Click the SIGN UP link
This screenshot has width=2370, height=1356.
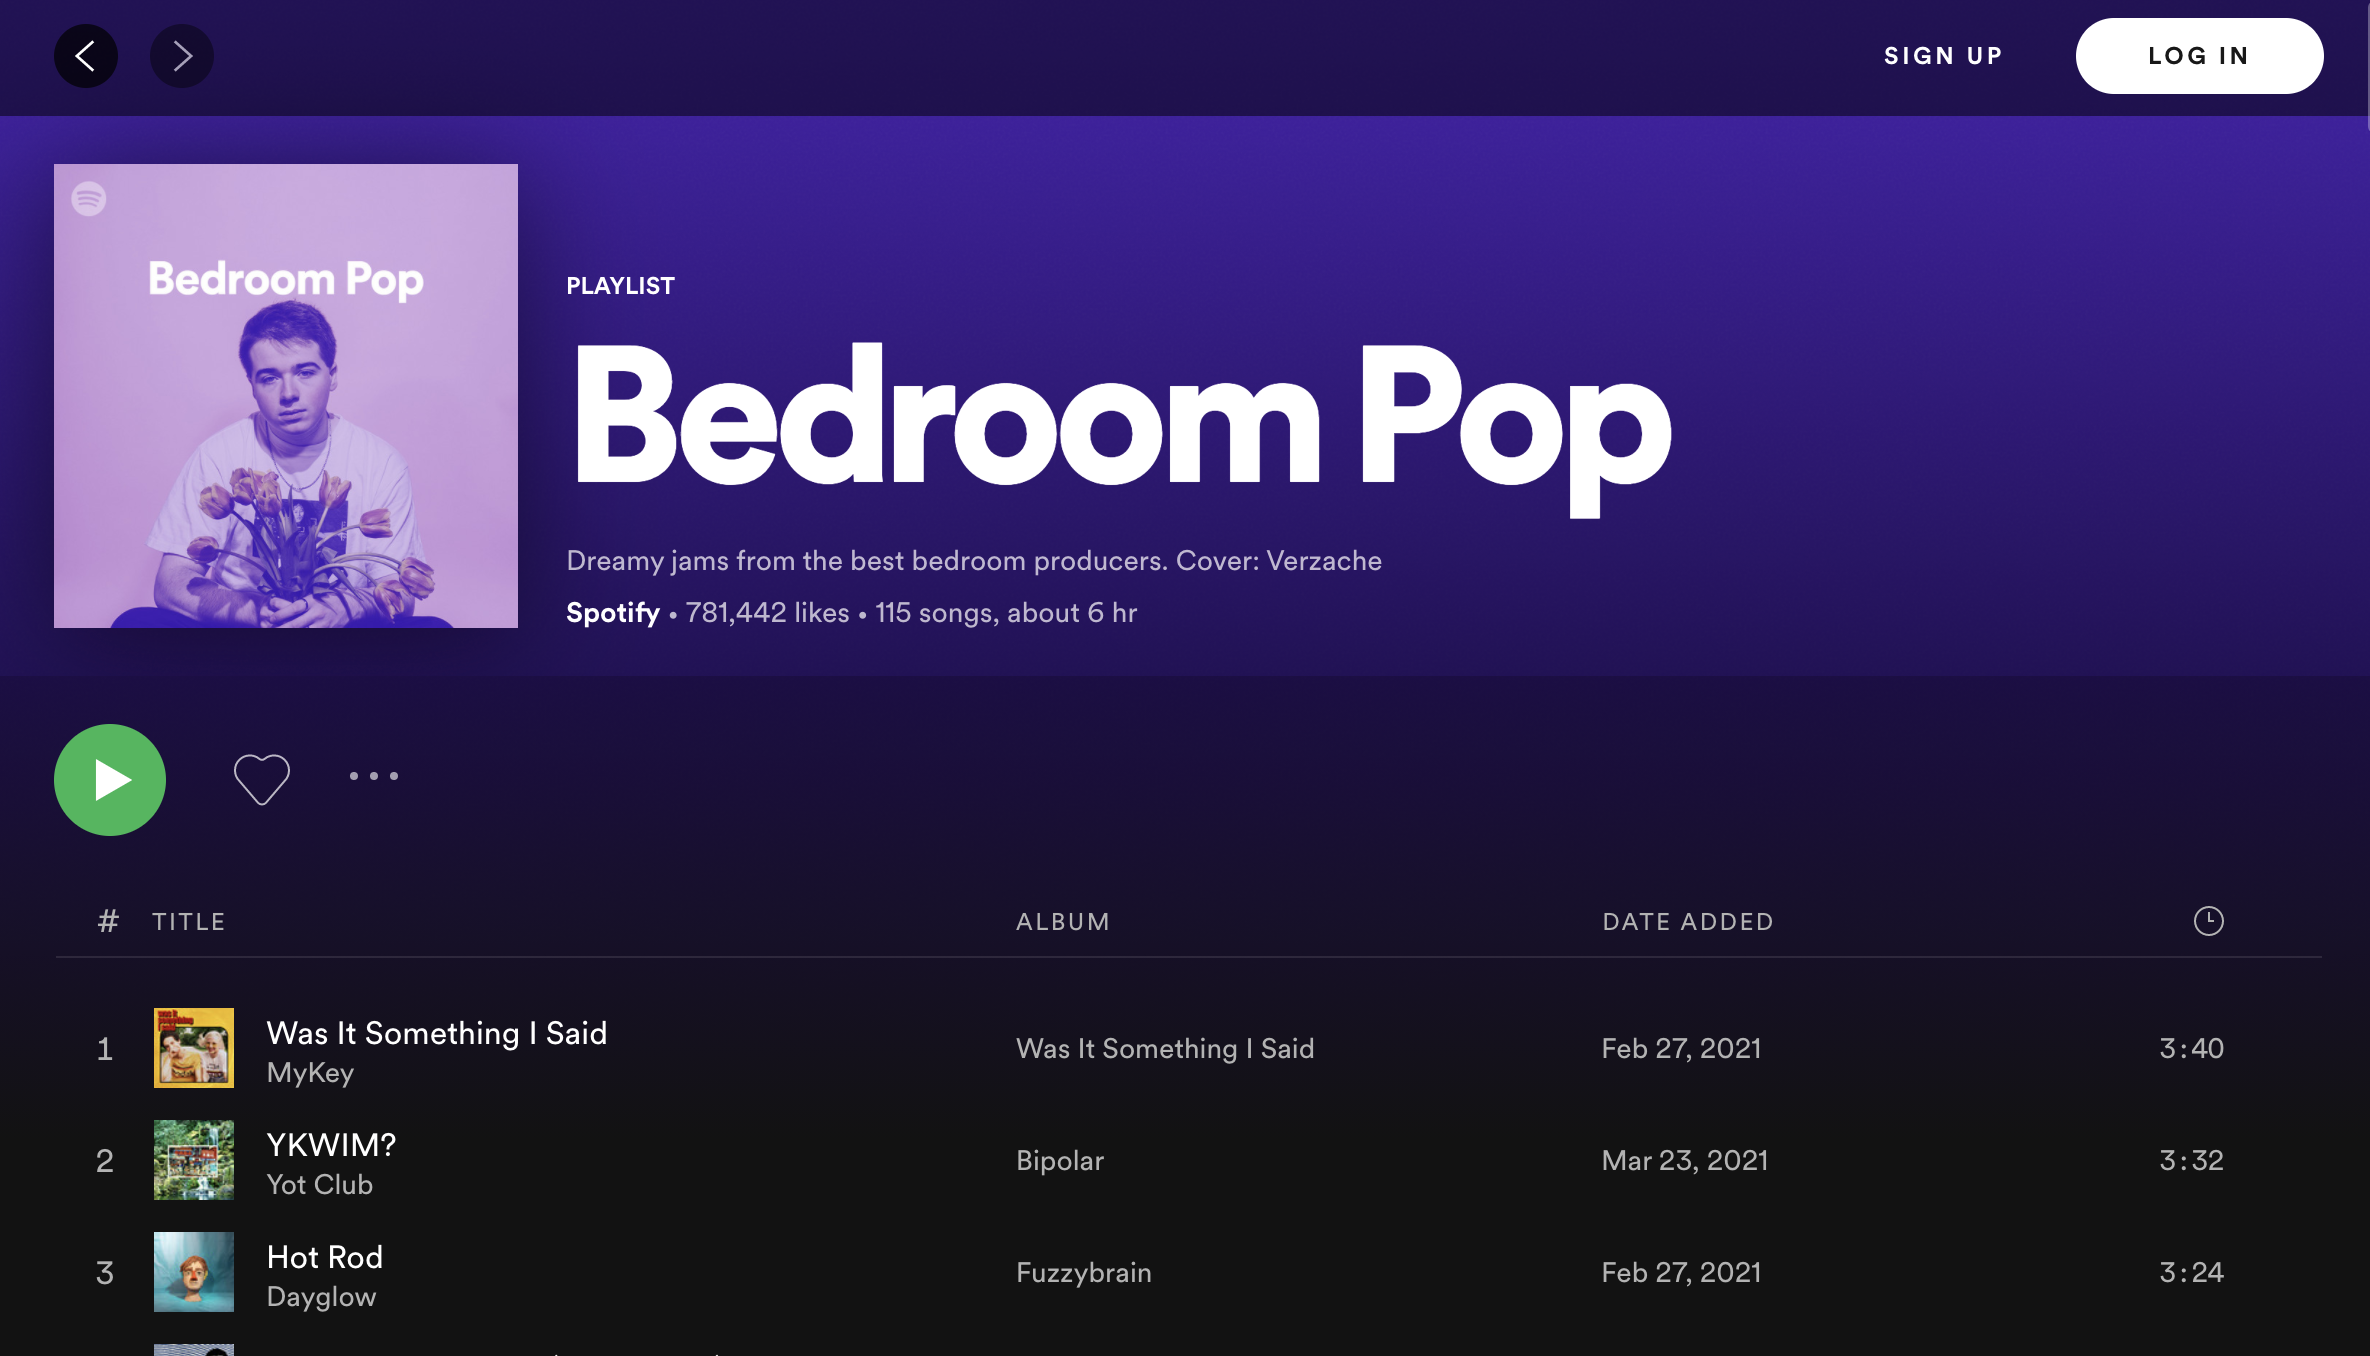pos(1943,56)
